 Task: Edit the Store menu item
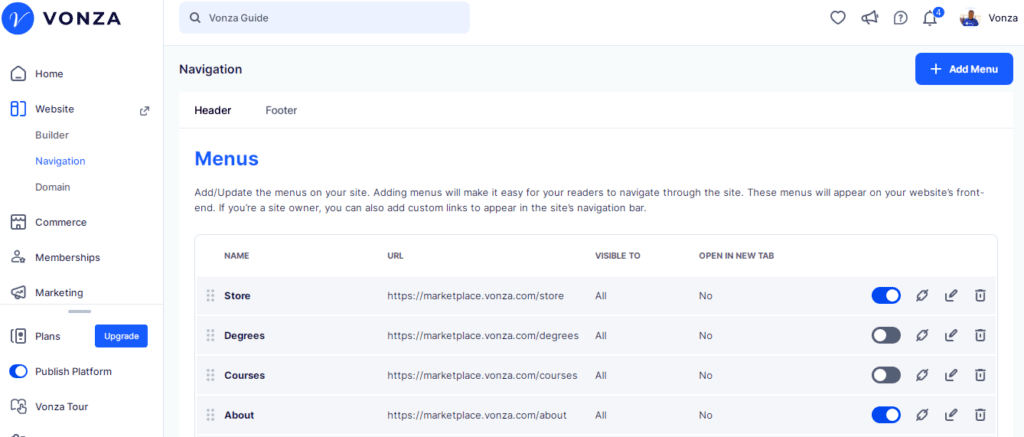[x=951, y=296]
